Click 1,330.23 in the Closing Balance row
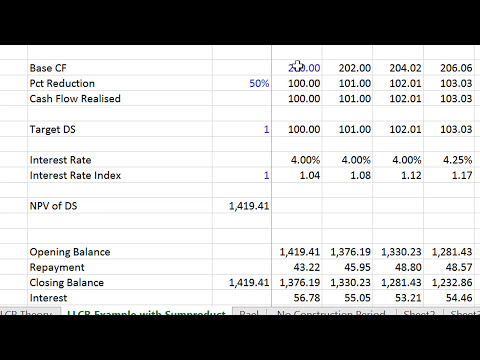The height and width of the screenshot is (360, 480). click(x=347, y=283)
